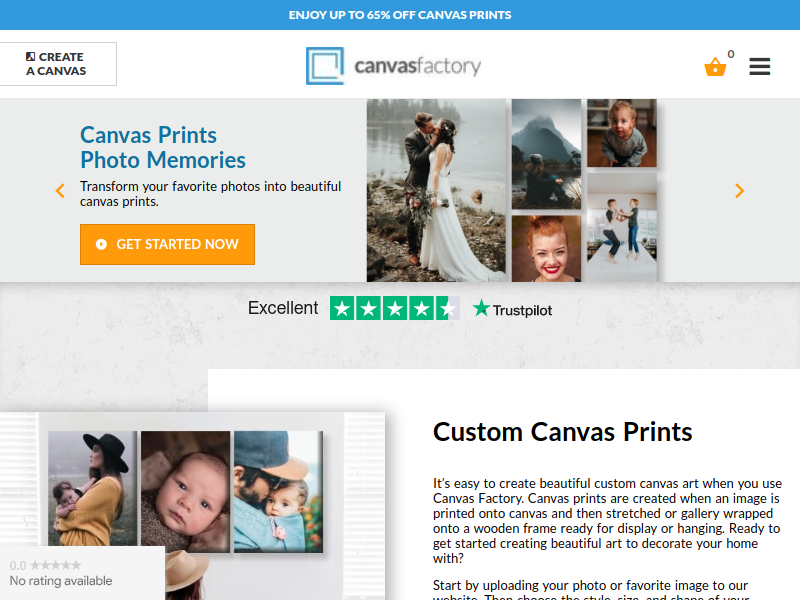Open the hamburger navigation menu
This screenshot has width=800, height=600.
[759, 66]
